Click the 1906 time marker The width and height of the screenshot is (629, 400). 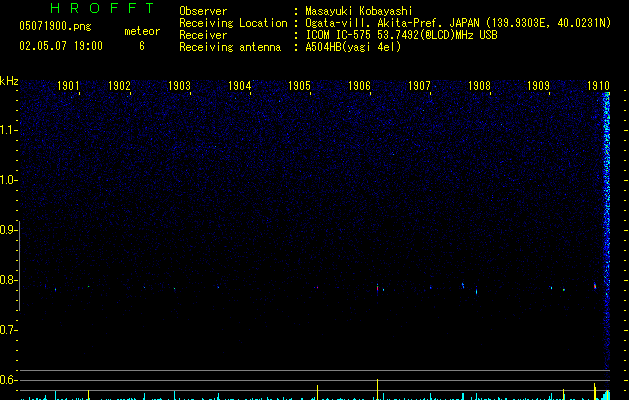(x=359, y=86)
